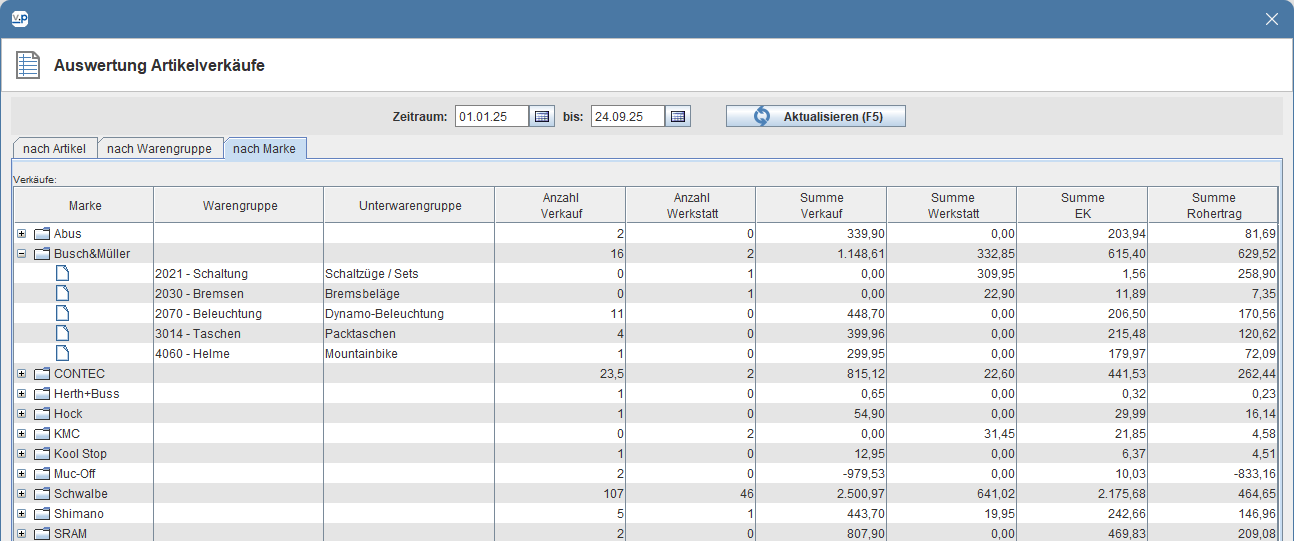Expand the Kool Stop brand row
The height and width of the screenshot is (541, 1294).
click(x=22, y=454)
